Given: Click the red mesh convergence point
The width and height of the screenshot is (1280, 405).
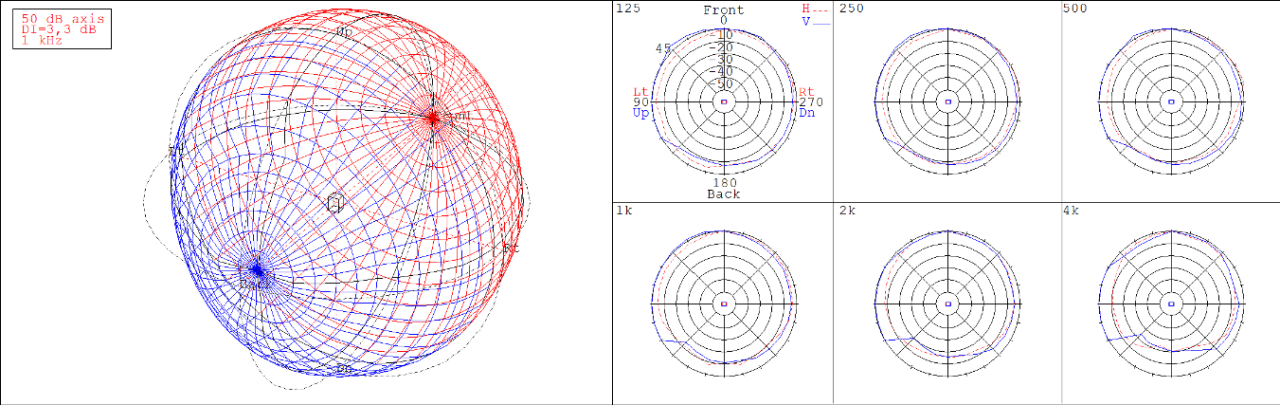Looking at the screenshot, I should [432, 118].
